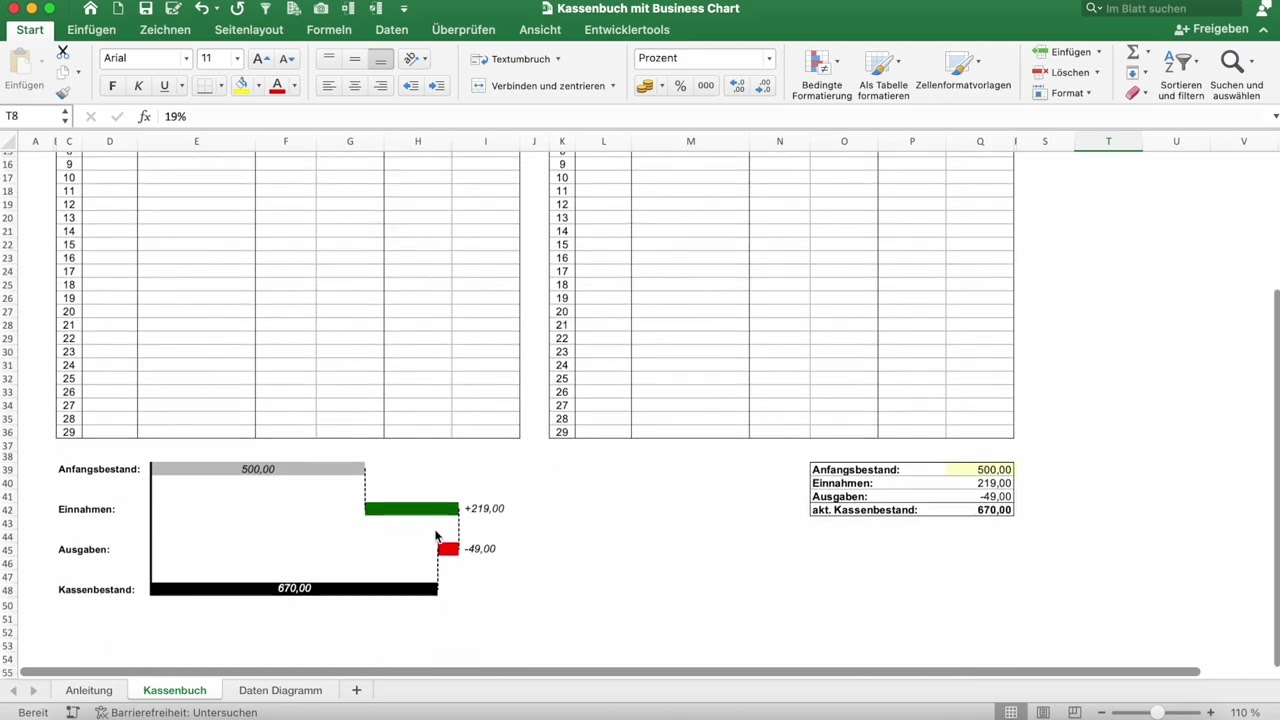Copy formatting with the format painter brush
The image size is (1280, 720).
(63, 93)
